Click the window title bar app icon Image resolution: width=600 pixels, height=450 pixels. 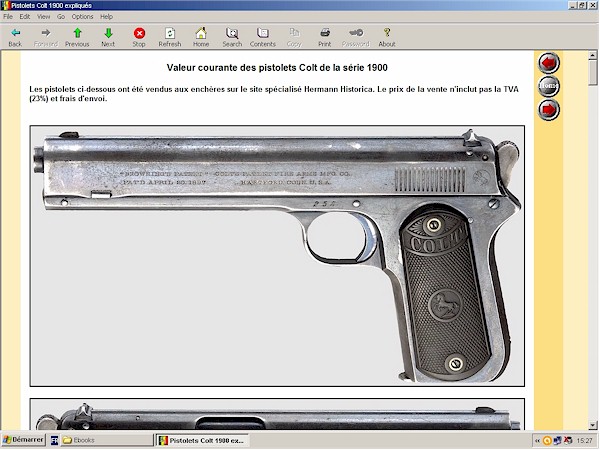pyautogui.click(x=5, y=5)
